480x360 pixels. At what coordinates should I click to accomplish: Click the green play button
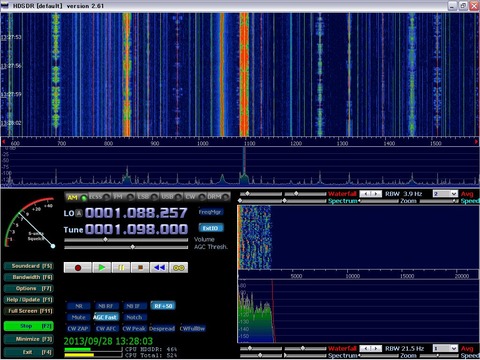coord(102,268)
